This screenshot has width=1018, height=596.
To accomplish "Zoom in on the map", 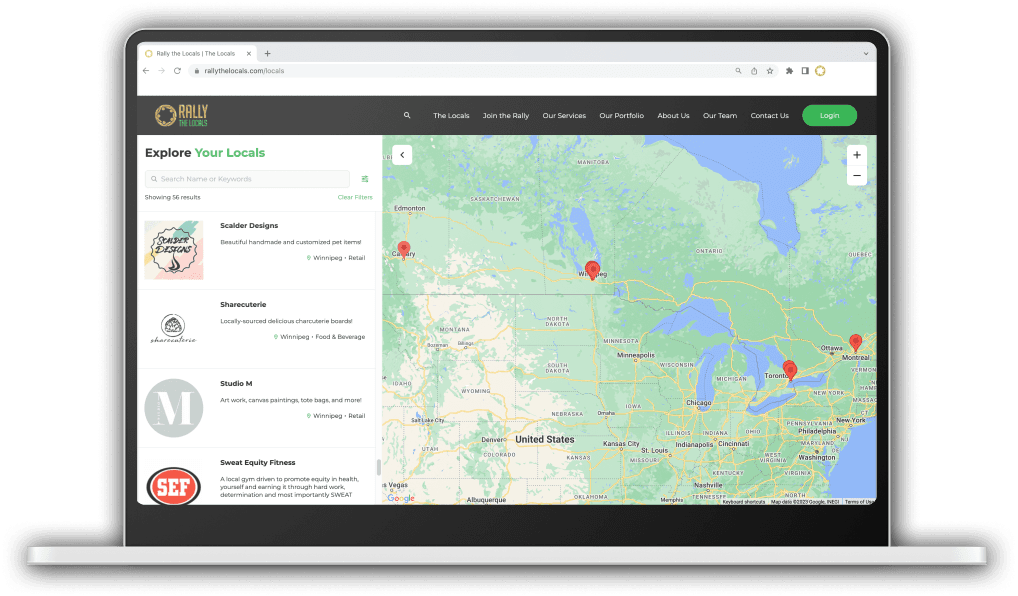I will pos(856,155).
